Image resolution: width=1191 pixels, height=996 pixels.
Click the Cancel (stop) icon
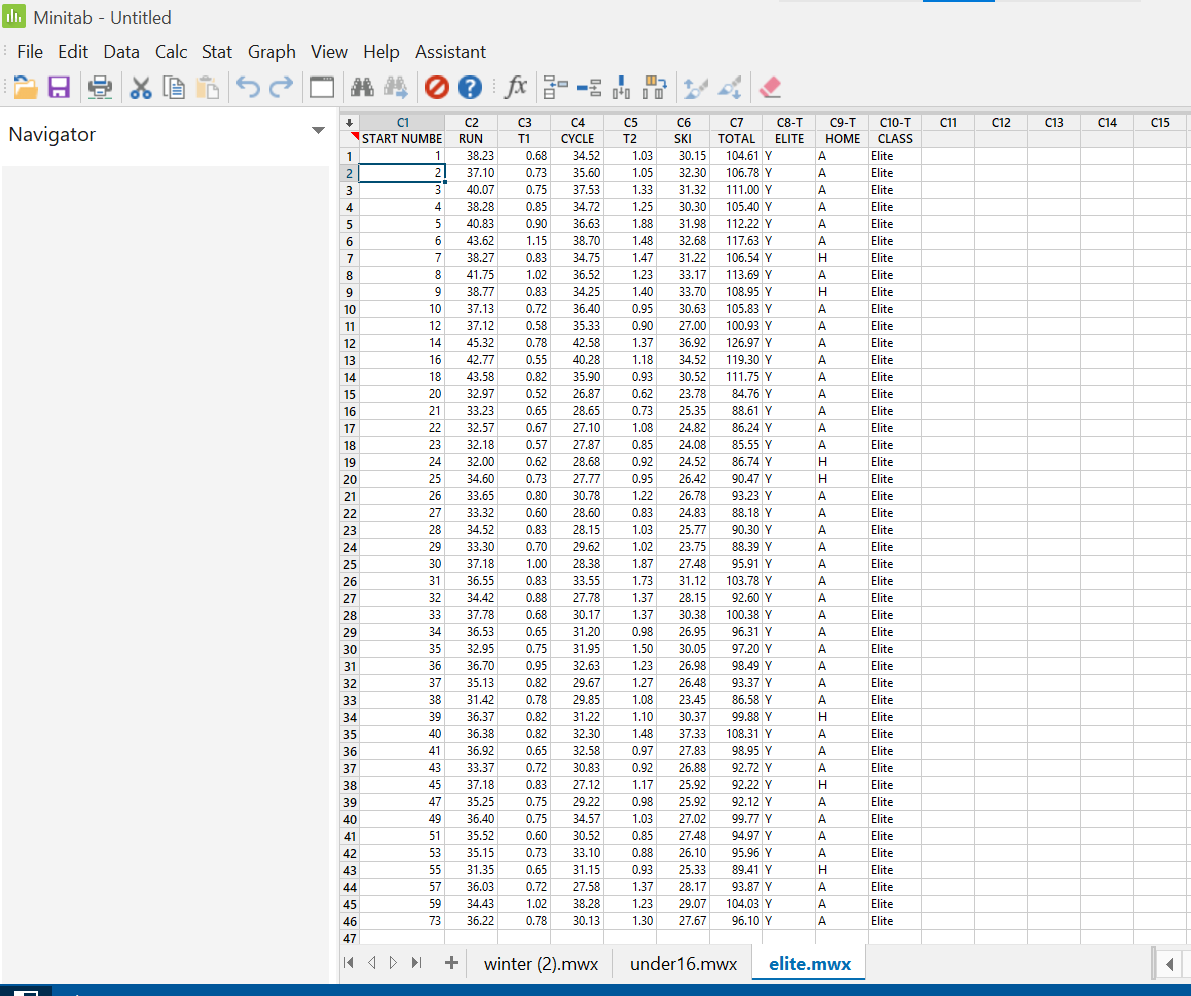[x=436, y=87]
